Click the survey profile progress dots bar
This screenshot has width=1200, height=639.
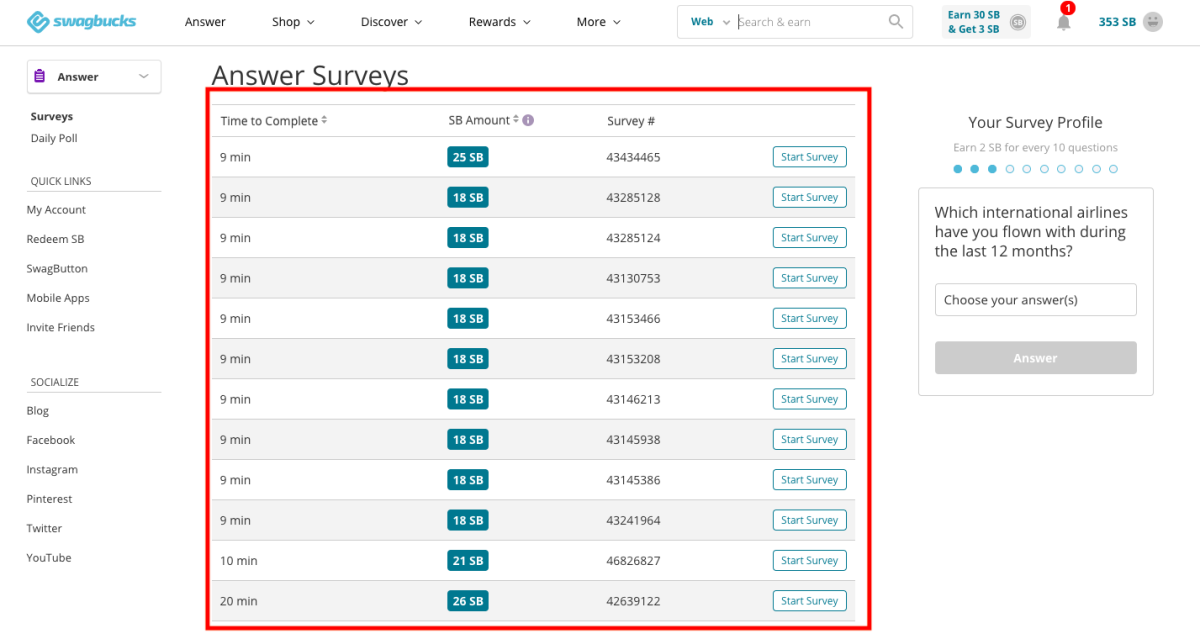pyautogui.click(x=1035, y=169)
